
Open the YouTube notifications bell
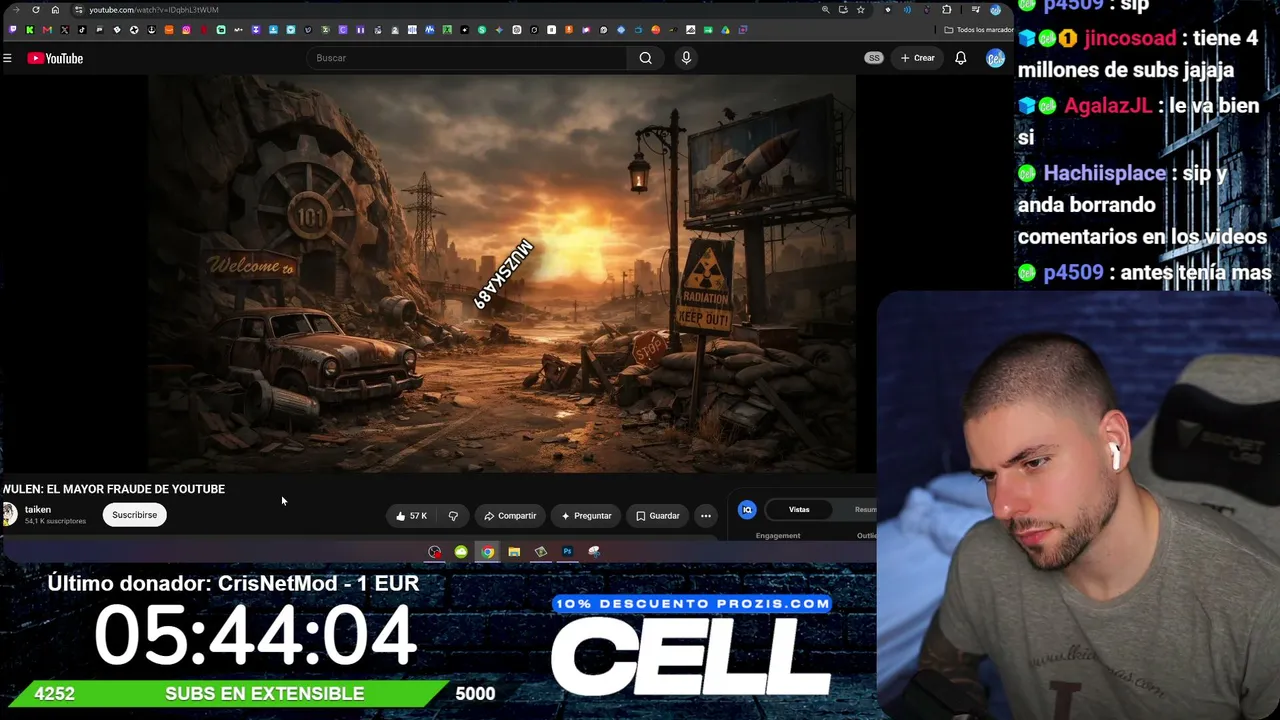(960, 58)
